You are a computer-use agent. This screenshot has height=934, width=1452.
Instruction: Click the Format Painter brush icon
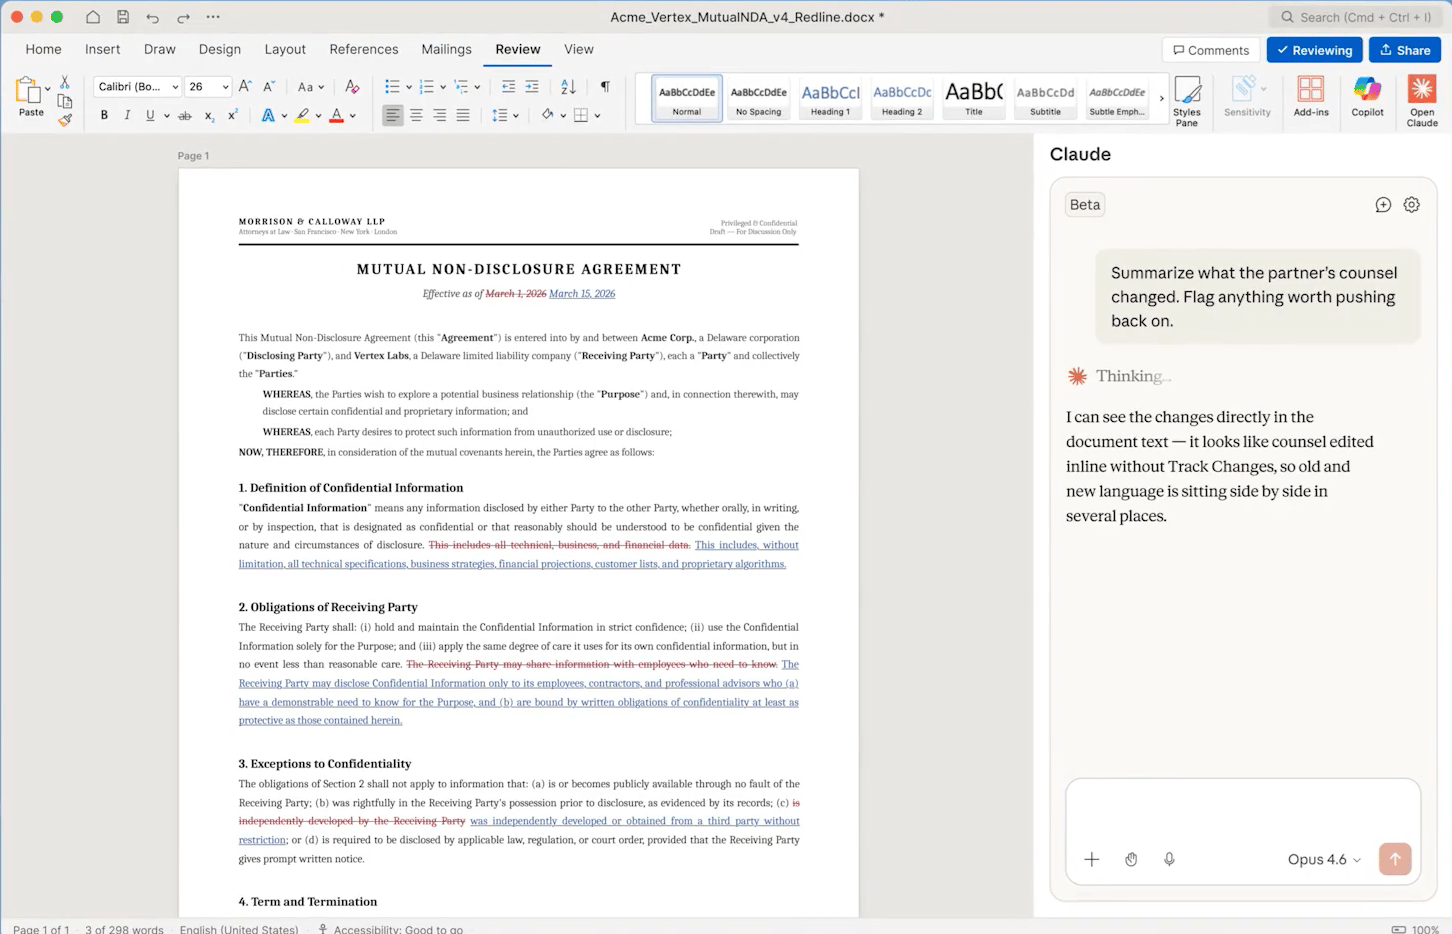[65, 120]
